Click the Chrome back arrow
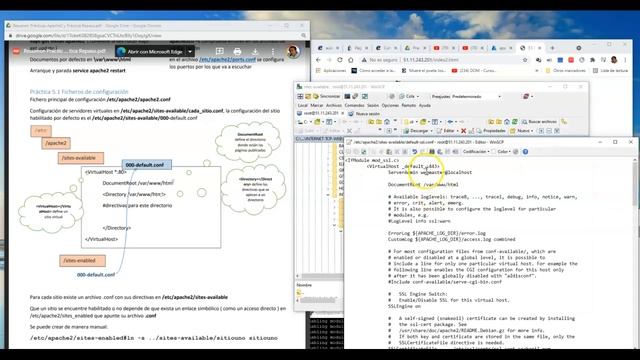This screenshot has height=360, width=640. [319, 60]
